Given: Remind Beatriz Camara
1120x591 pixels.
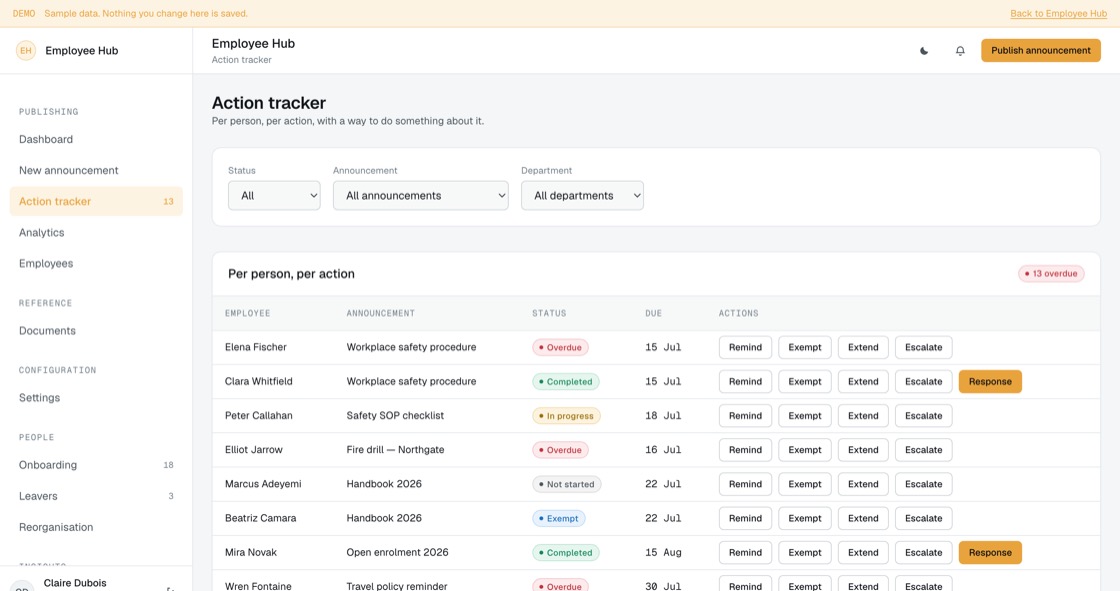Looking at the screenshot, I should pyautogui.click(x=745, y=518).
